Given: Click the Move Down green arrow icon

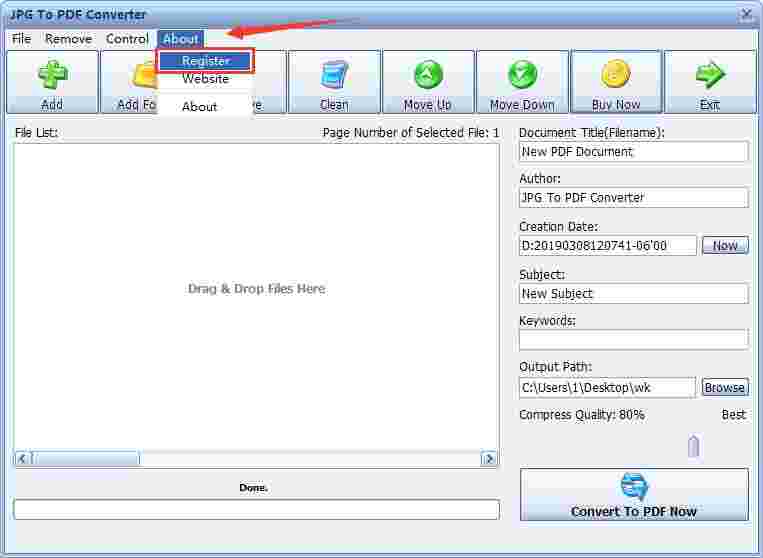Looking at the screenshot, I should point(522,74).
